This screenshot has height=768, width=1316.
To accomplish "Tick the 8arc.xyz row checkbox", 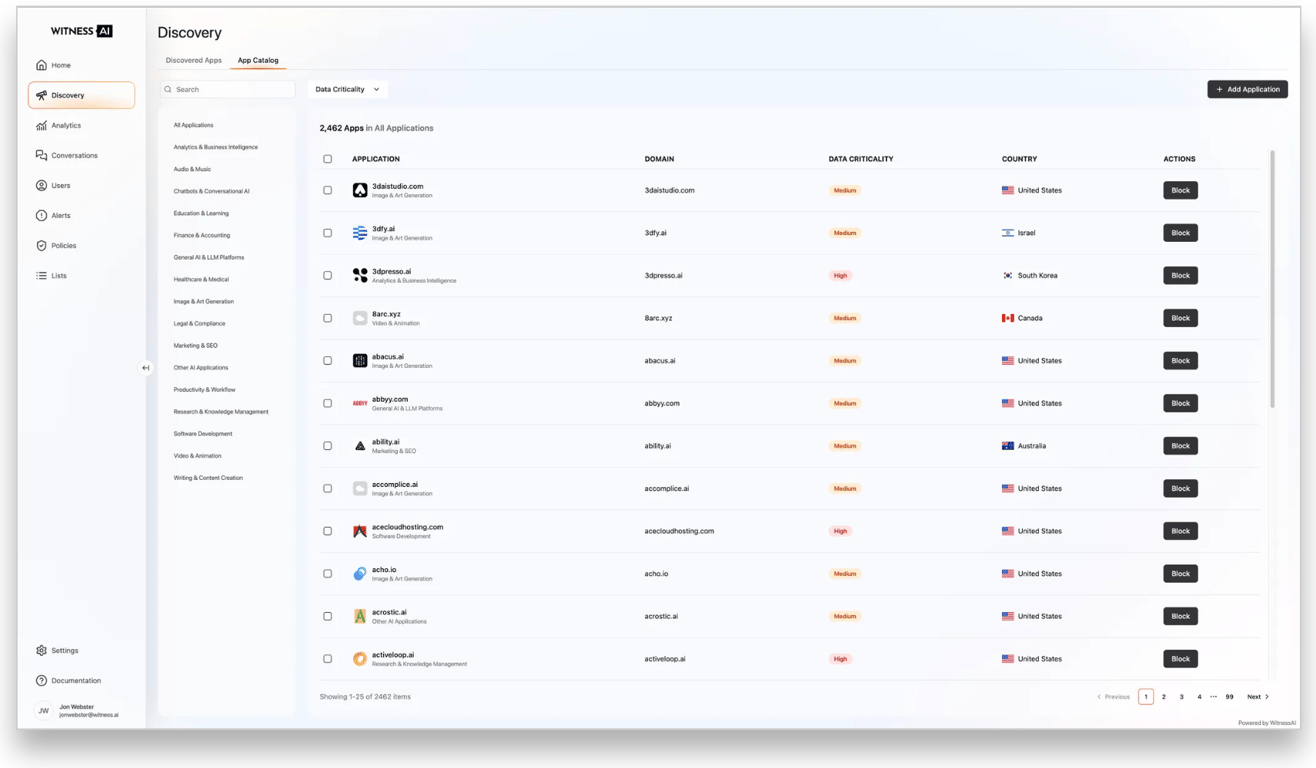I will coord(327,318).
